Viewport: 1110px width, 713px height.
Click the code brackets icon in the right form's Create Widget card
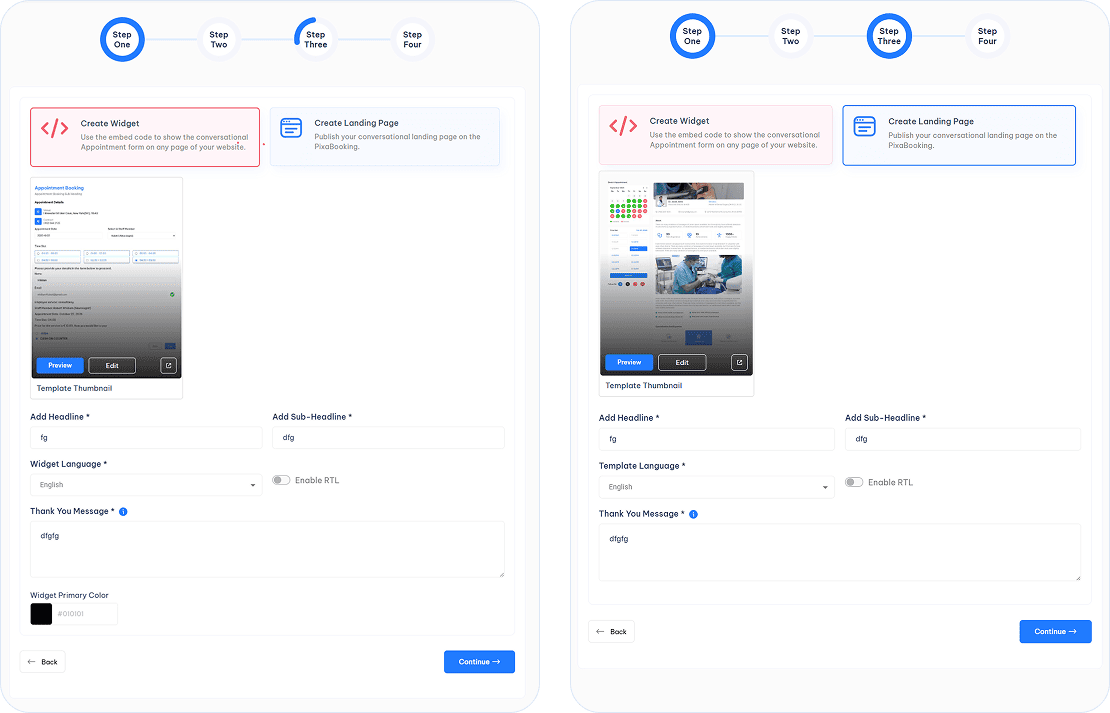pyautogui.click(x=623, y=126)
